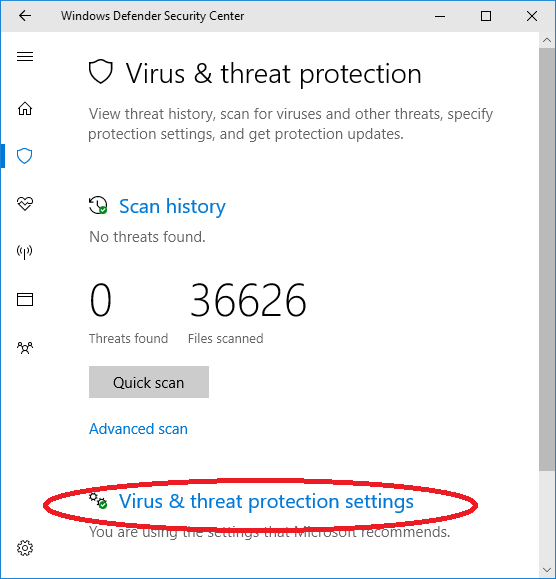Maximize the Windows Defender Security Center window

pyautogui.click(x=486, y=16)
